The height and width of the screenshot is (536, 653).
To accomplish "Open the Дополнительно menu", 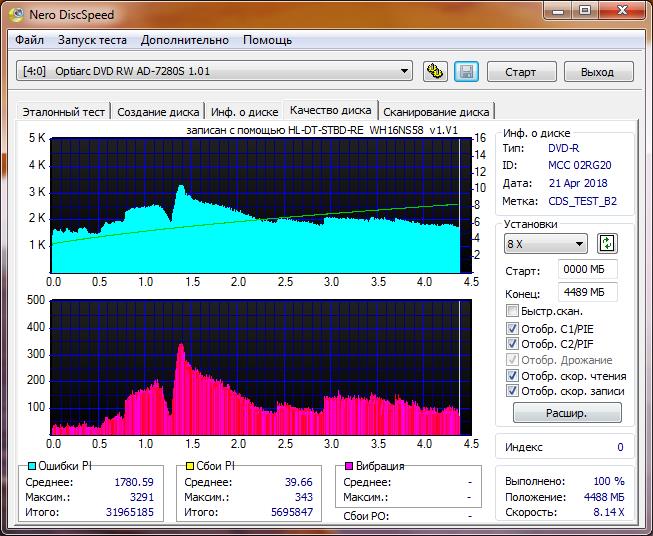I will pyautogui.click(x=185, y=40).
